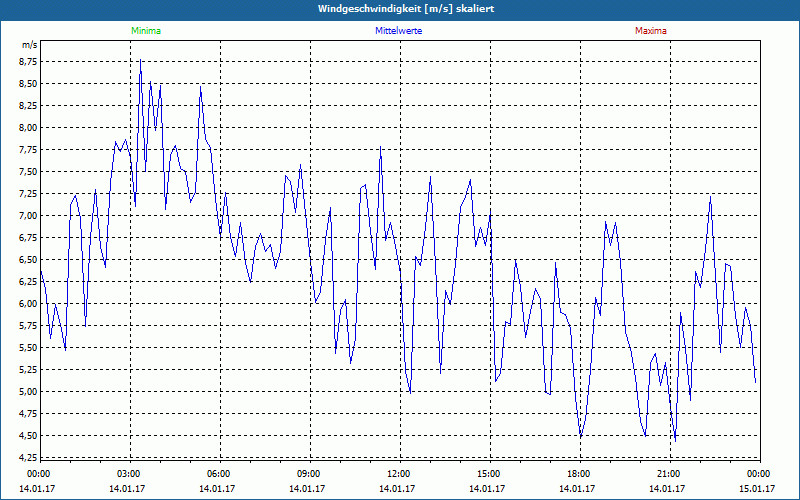Click the 4,75 y-axis value
The image size is (800, 500).
(x=29, y=413)
